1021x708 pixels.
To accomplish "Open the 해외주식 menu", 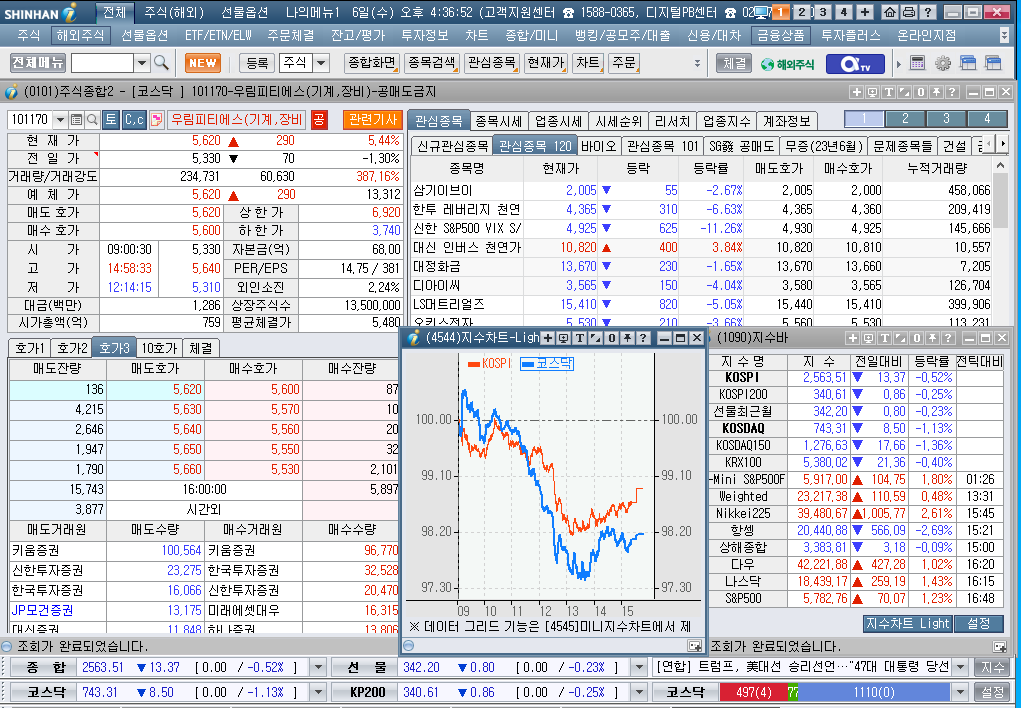I will (x=80, y=35).
